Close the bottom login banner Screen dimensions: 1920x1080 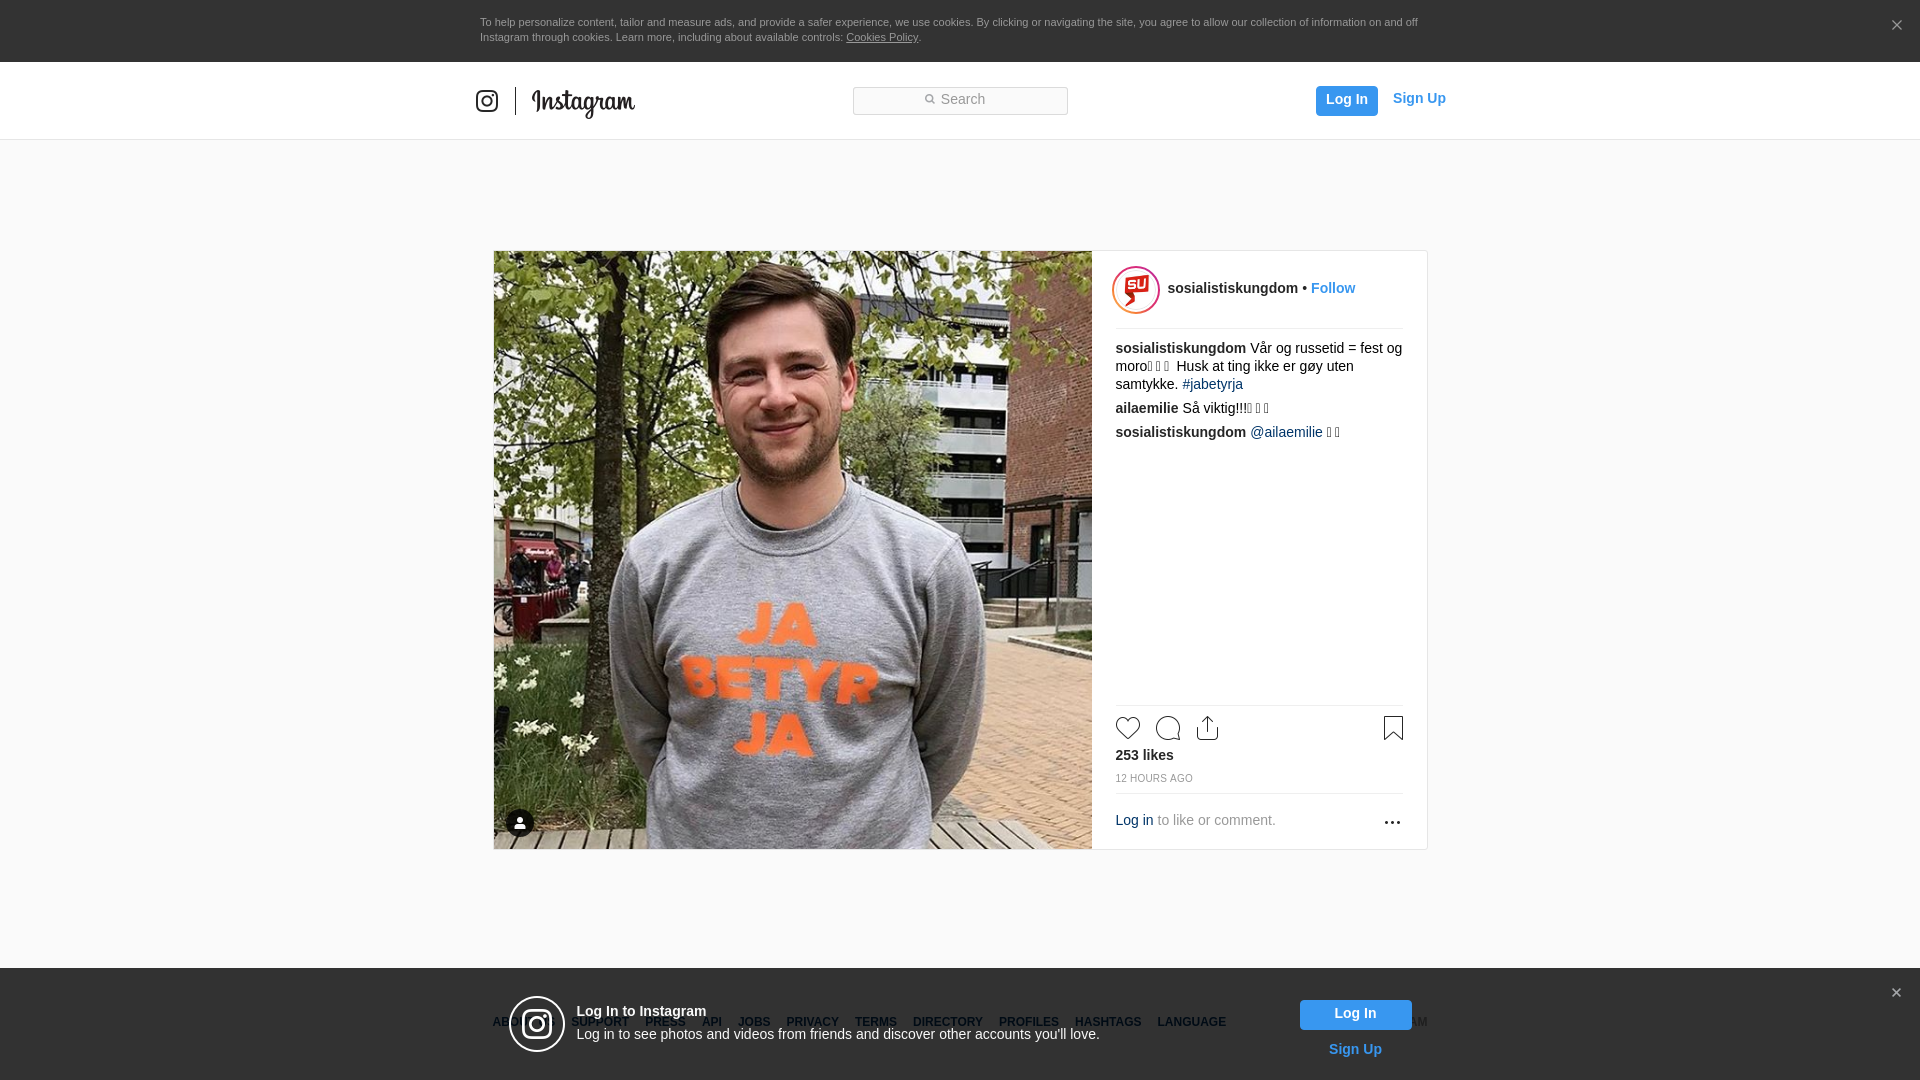(1896, 993)
